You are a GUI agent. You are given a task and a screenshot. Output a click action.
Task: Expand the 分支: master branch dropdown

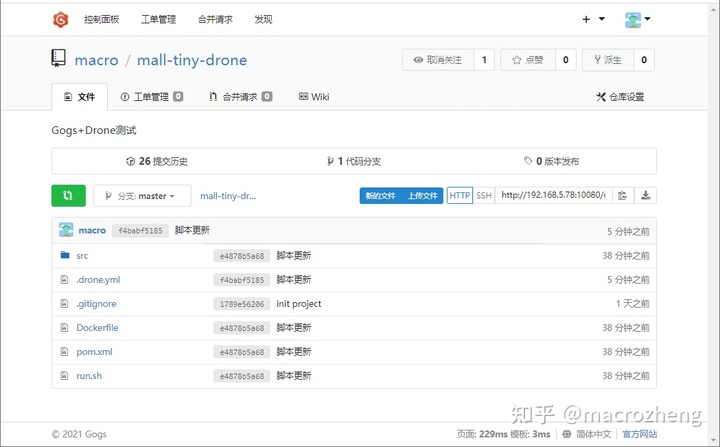coord(142,196)
